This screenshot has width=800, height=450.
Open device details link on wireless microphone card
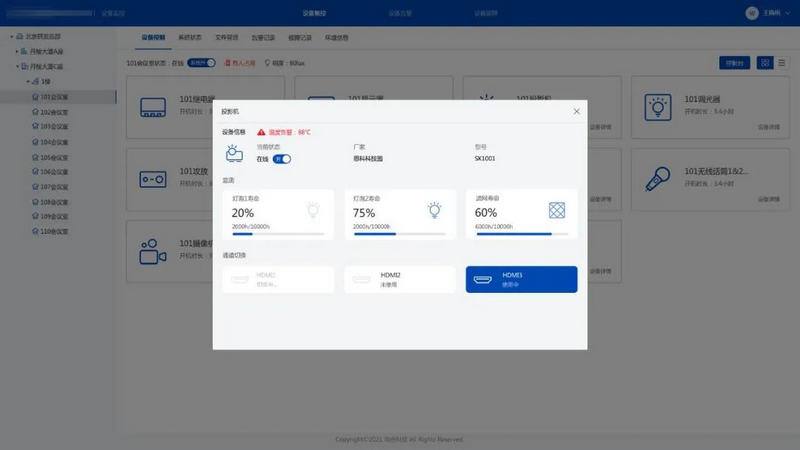[769, 199]
